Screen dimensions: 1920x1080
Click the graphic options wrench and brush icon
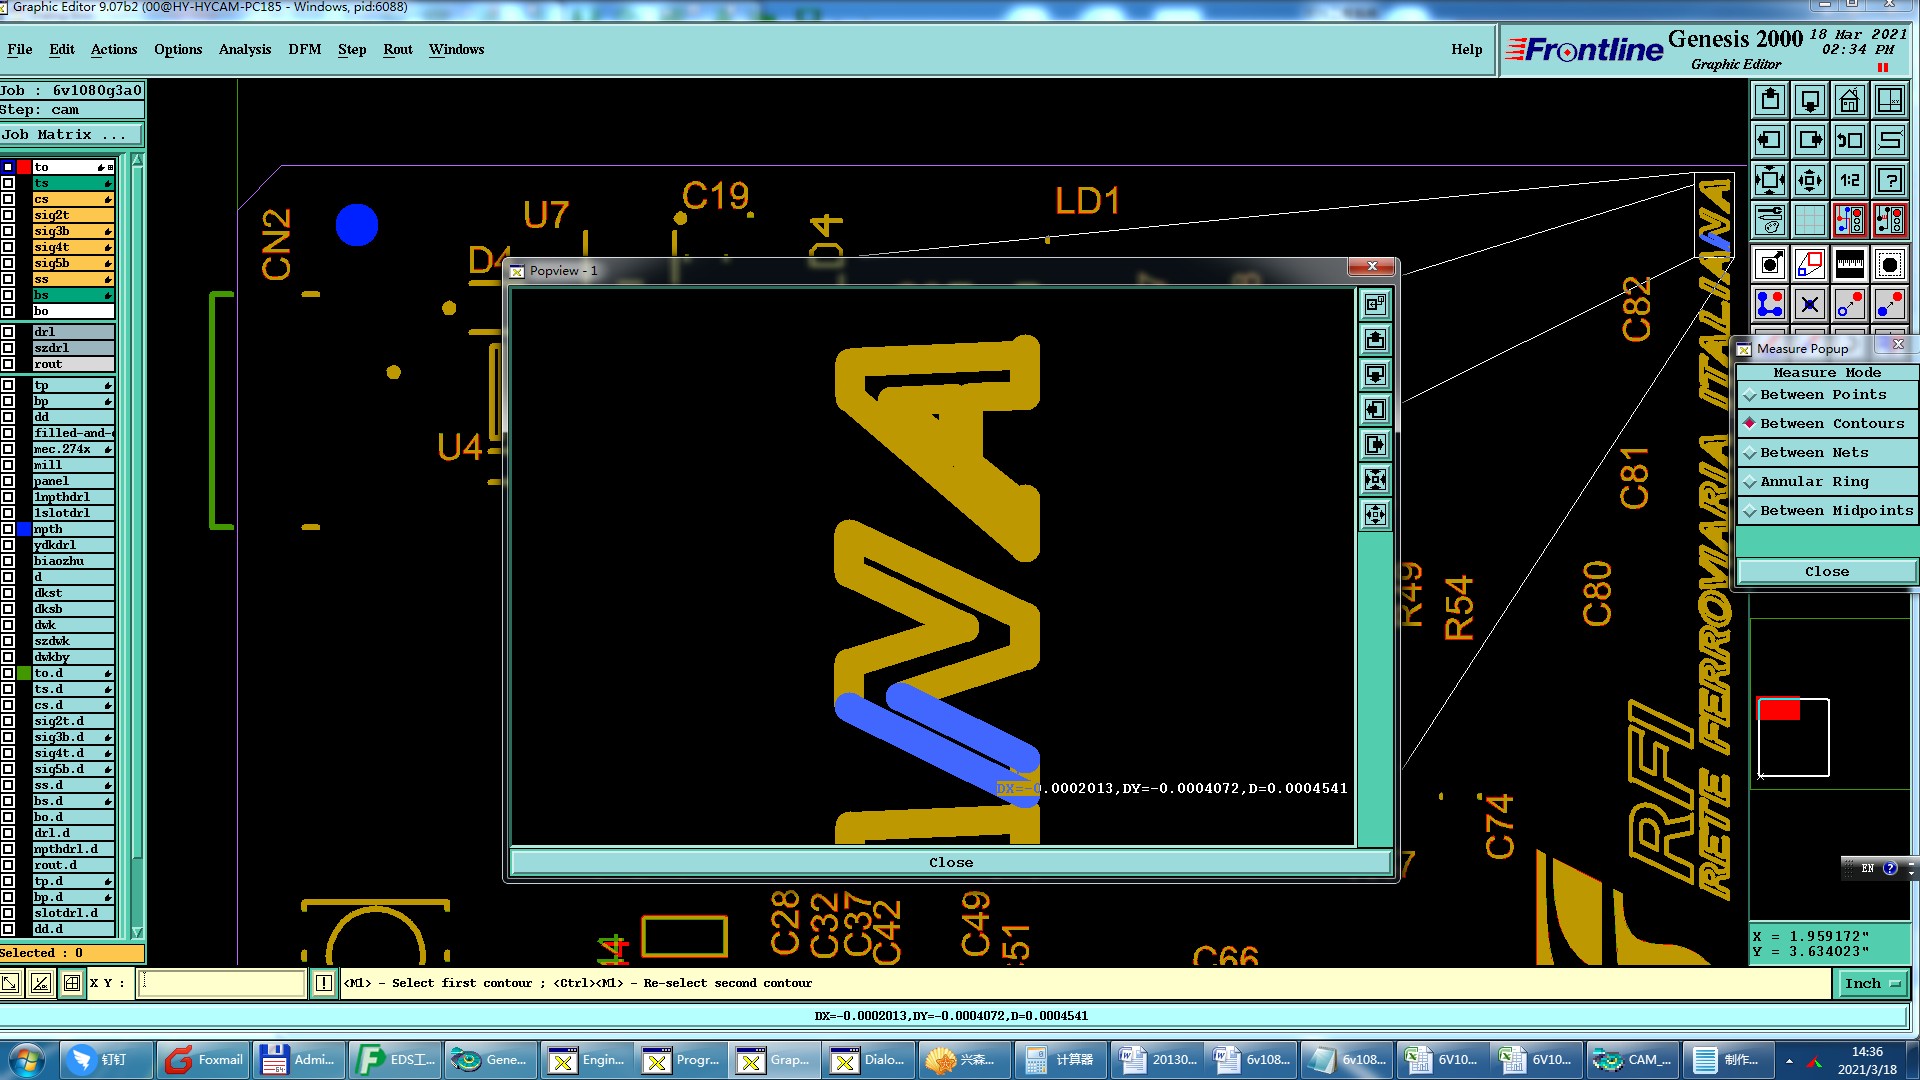pos(1770,220)
